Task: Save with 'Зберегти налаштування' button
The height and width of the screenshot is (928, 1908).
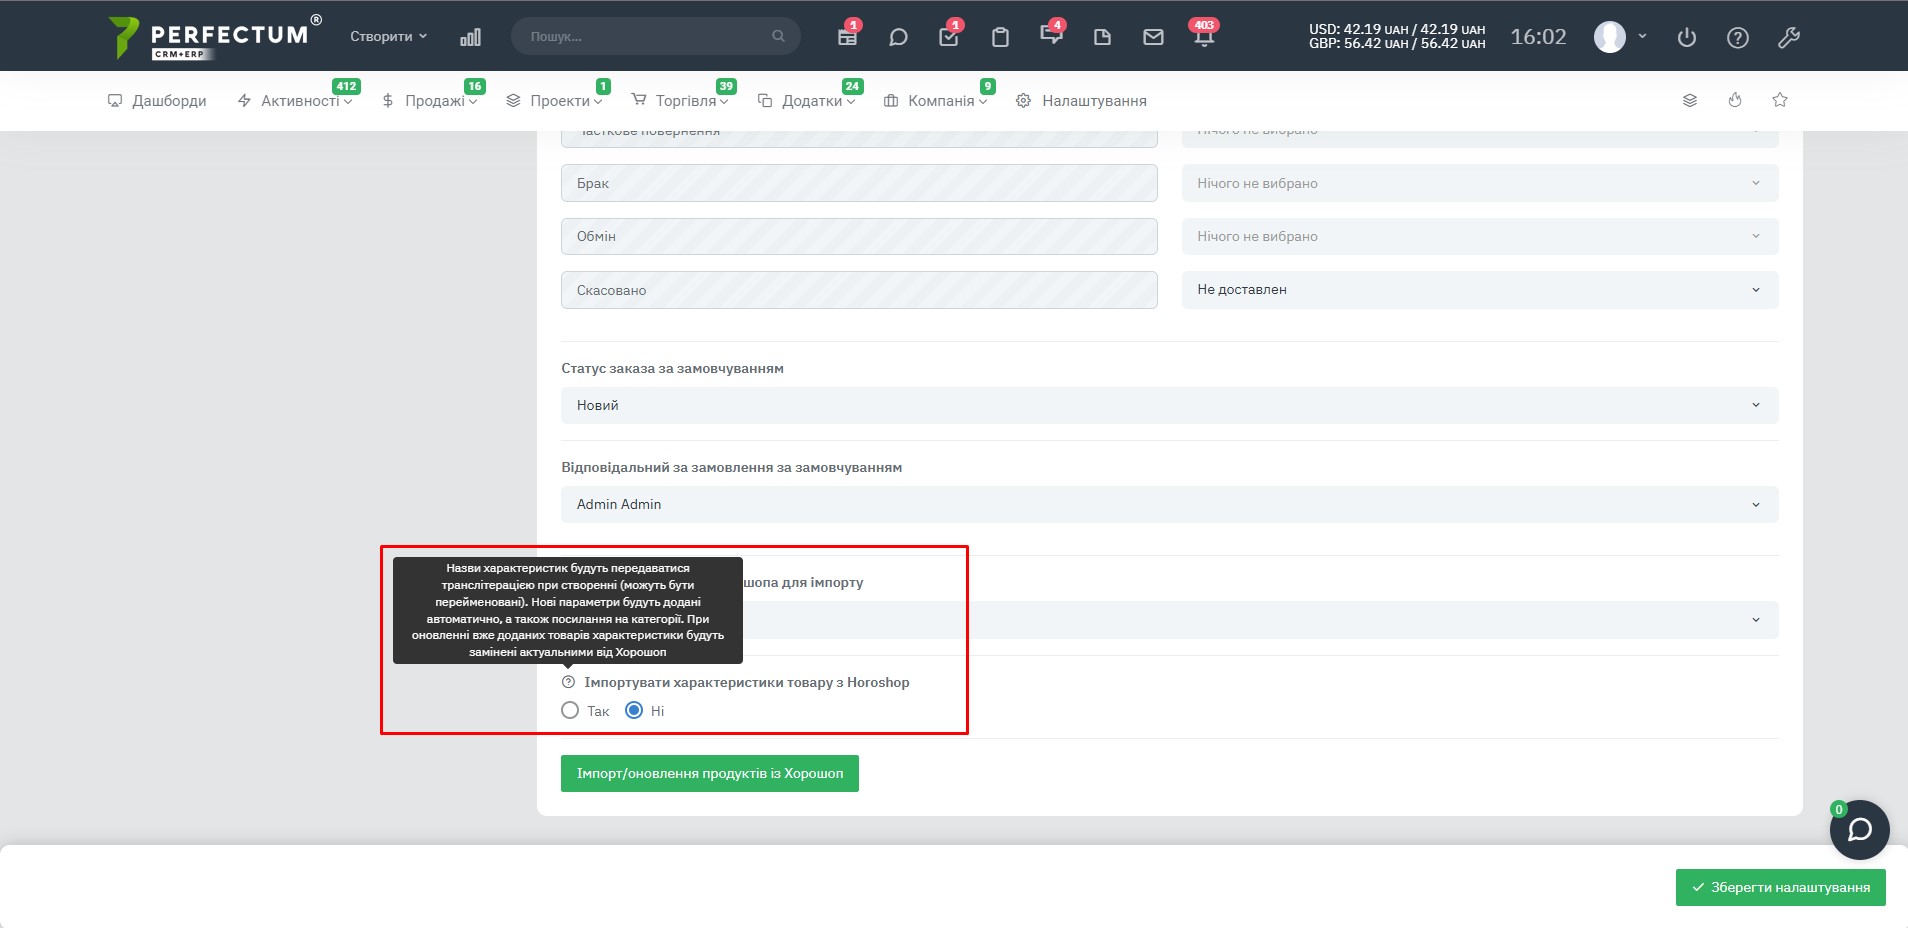Action: [1780, 887]
